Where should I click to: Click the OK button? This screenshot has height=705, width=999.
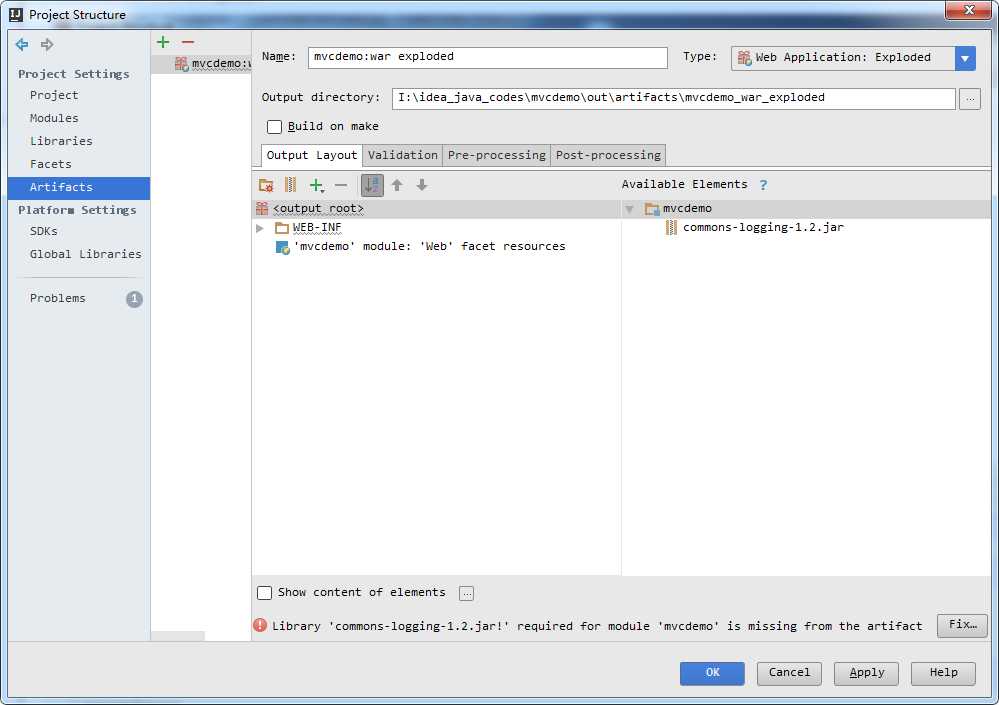click(x=712, y=673)
